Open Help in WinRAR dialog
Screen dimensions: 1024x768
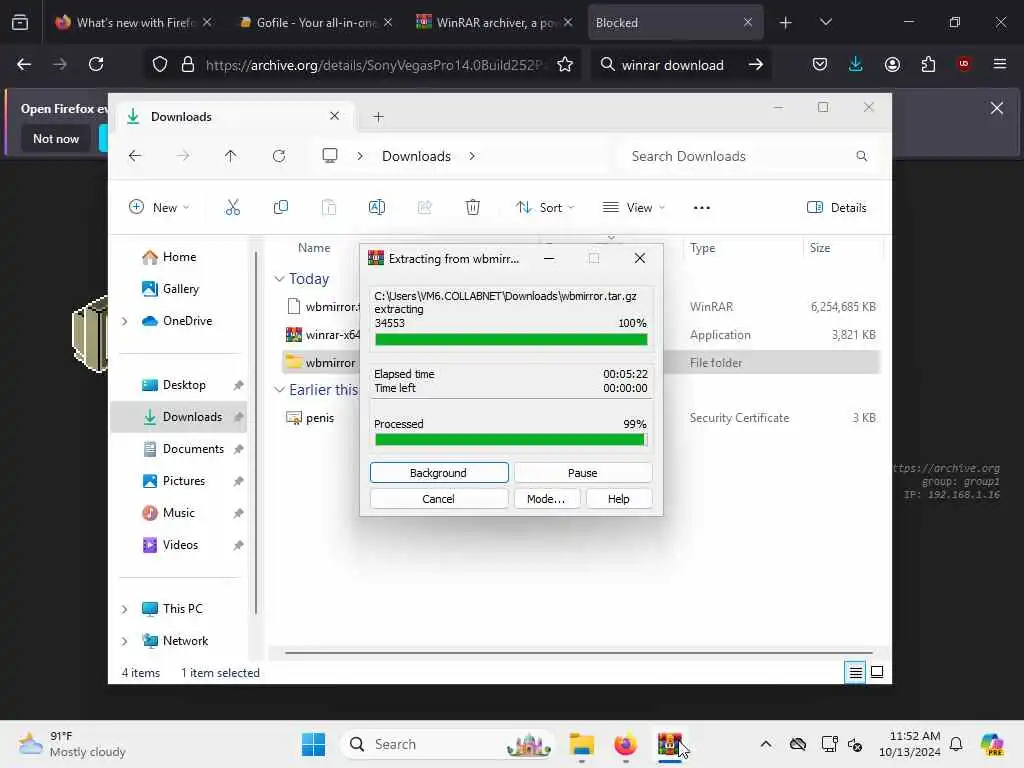[x=618, y=499]
